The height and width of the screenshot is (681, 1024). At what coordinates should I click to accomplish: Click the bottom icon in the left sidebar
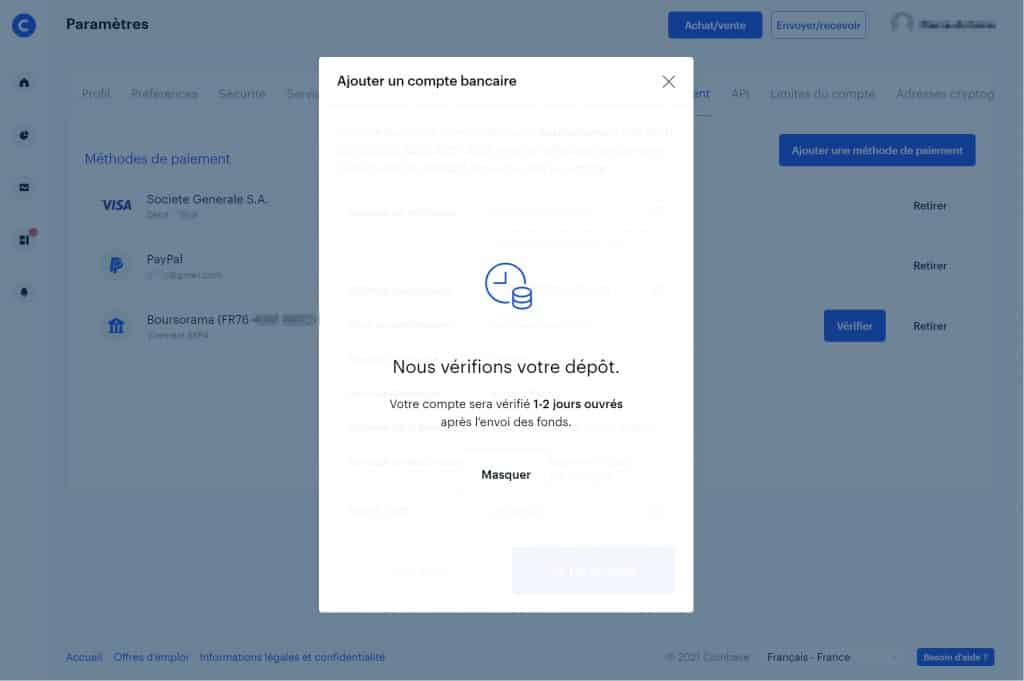[x=24, y=292]
